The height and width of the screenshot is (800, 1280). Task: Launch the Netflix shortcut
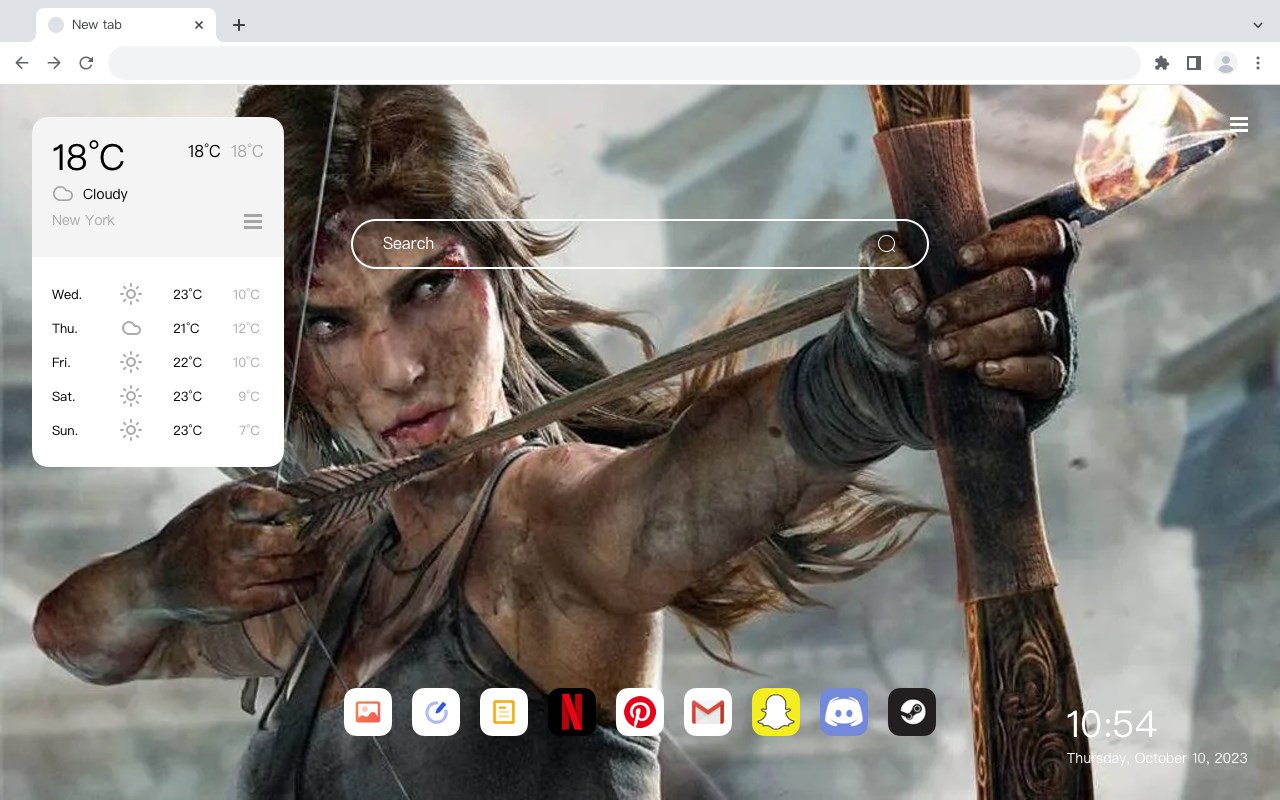click(x=572, y=712)
